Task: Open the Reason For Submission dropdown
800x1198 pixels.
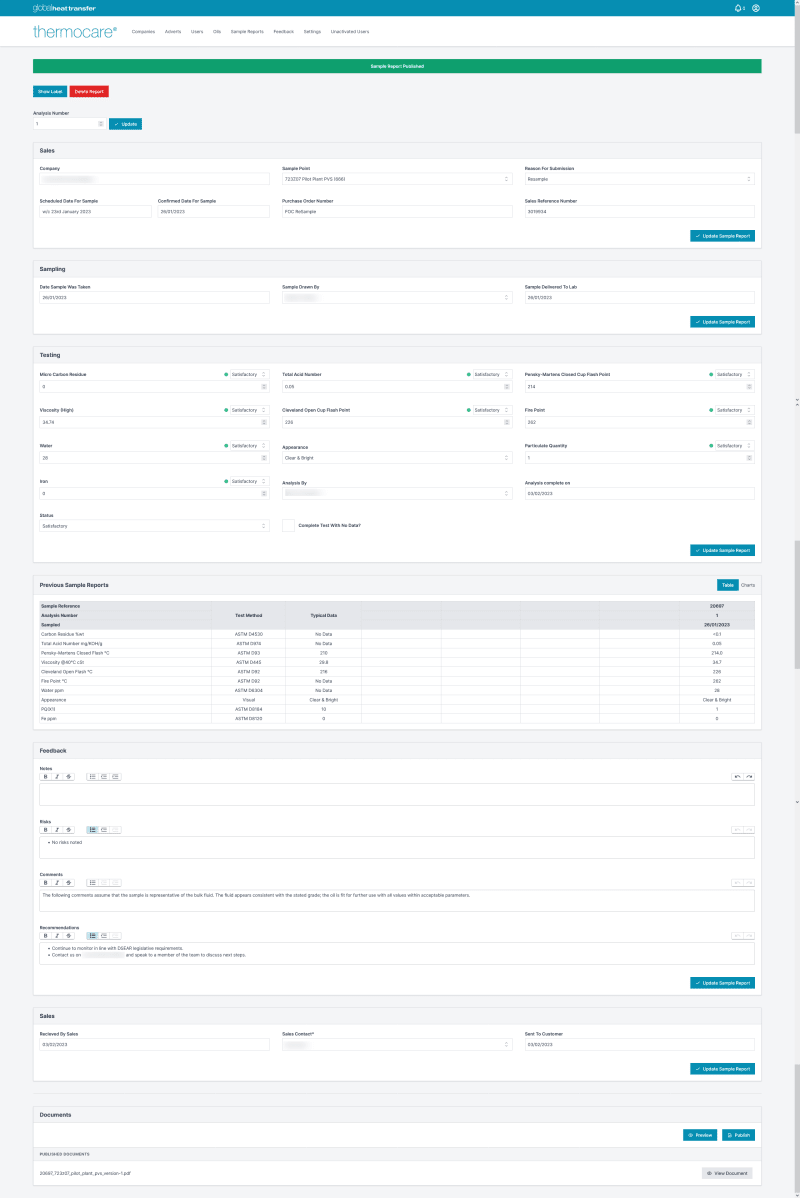Action: click(x=637, y=178)
